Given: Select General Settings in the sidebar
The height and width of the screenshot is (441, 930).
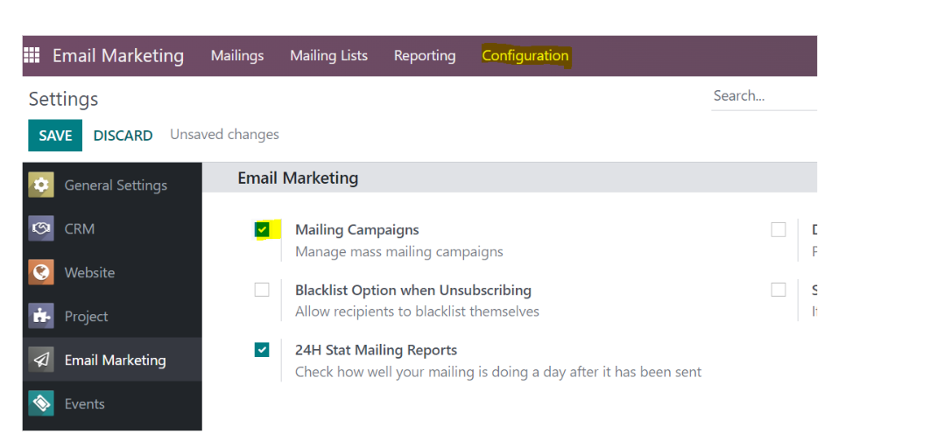Looking at the screenshot, I should (116, 186).
